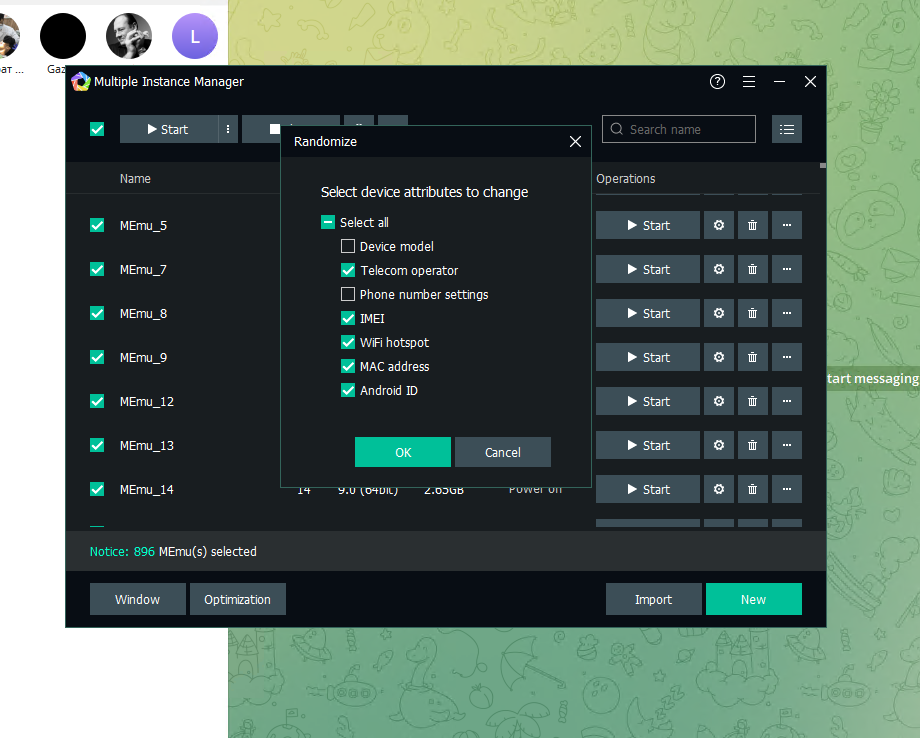The image size is (920, 738).
Task: Uncheck the Telecom operator checkbox
Action: click(x=348, y=270)
